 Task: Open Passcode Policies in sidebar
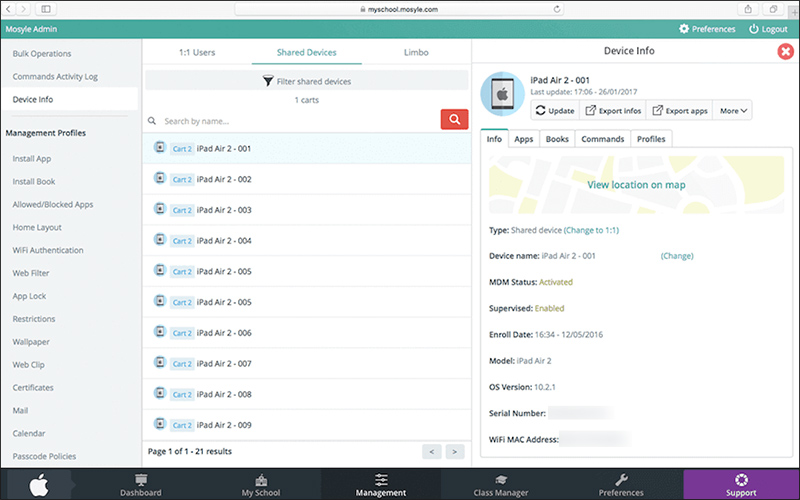[x=44, y=456]
